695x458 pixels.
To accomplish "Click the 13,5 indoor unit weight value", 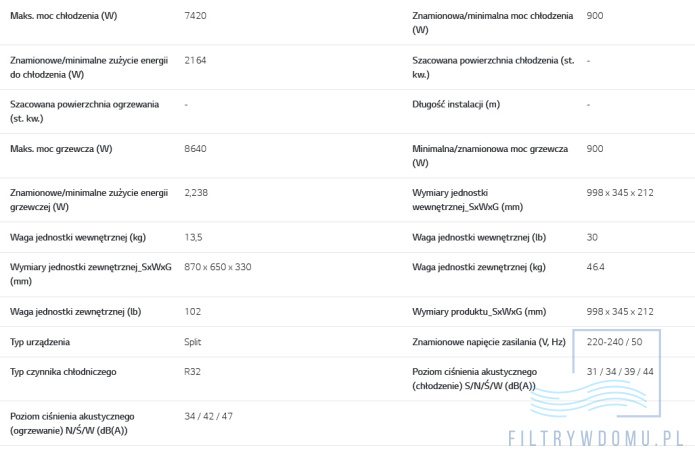I will 193,237.
